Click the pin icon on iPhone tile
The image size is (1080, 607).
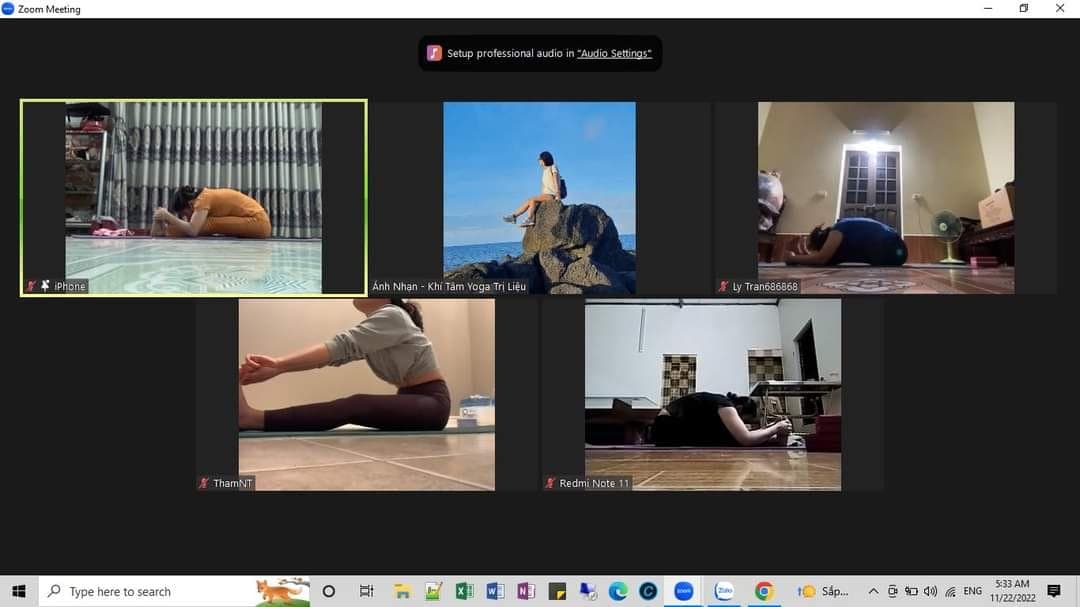(x=45, y=285)
